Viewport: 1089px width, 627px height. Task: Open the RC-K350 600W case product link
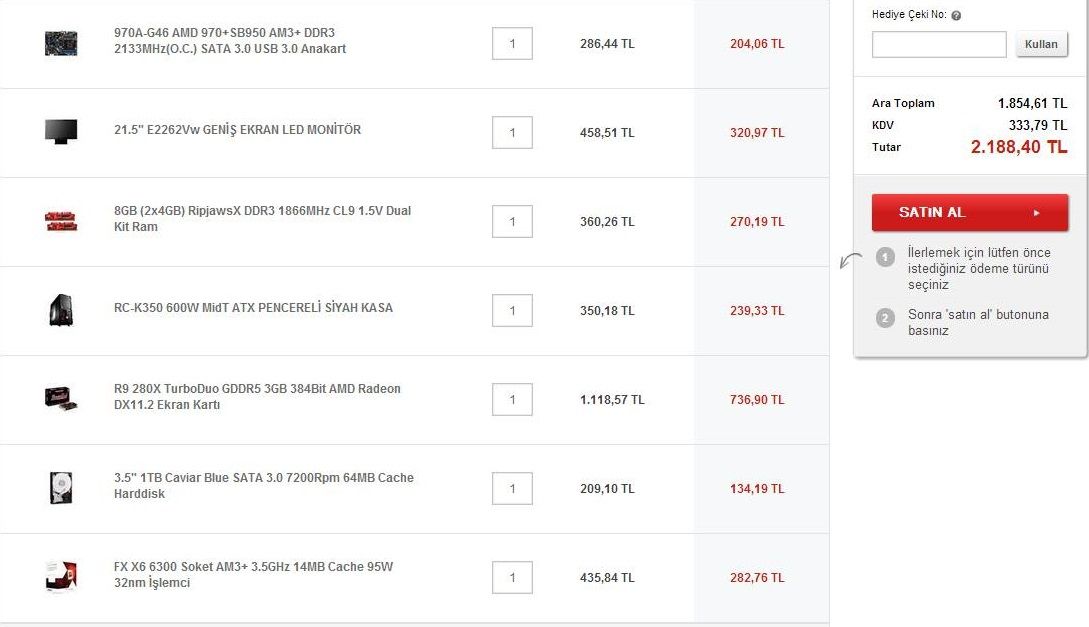[253, 308]
